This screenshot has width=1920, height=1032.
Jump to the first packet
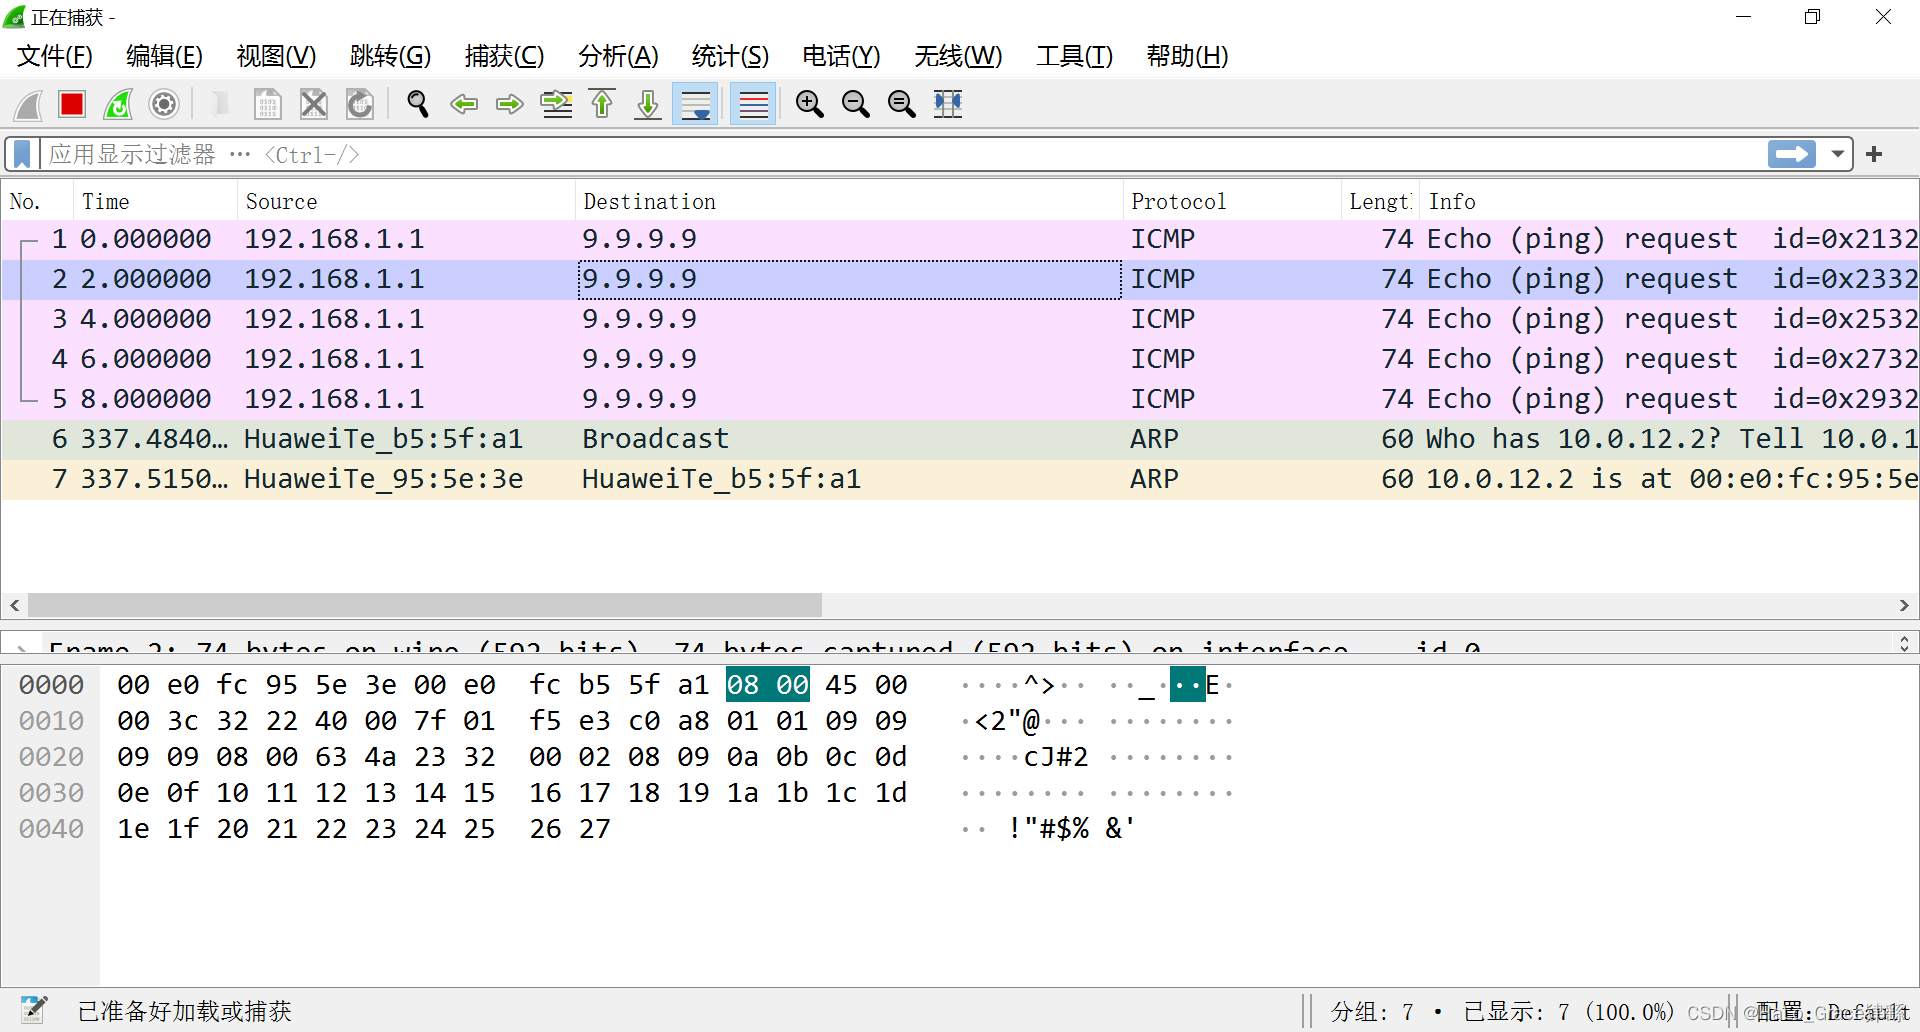point(602,104)
